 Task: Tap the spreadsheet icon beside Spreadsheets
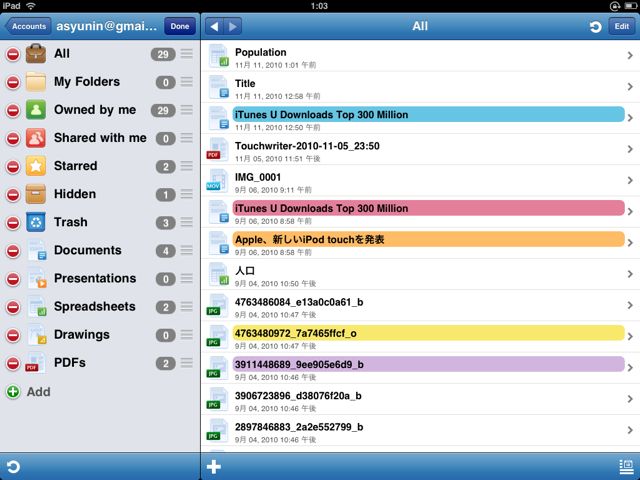click(x=37, y=307)
